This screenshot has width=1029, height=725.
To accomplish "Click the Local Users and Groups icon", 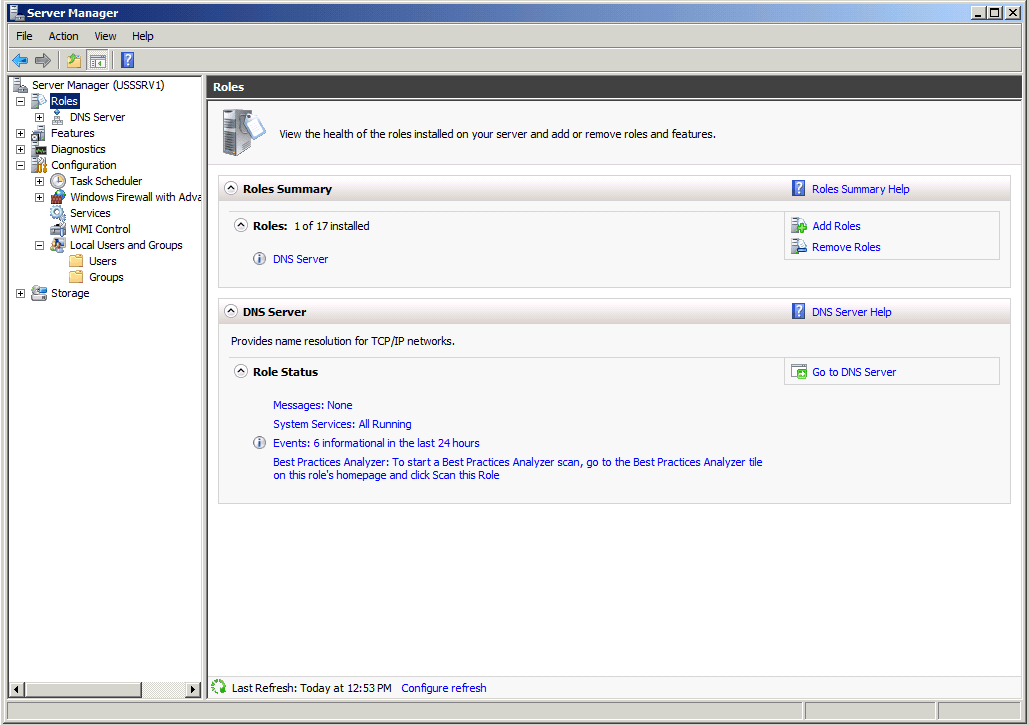I will pos(58,245).
